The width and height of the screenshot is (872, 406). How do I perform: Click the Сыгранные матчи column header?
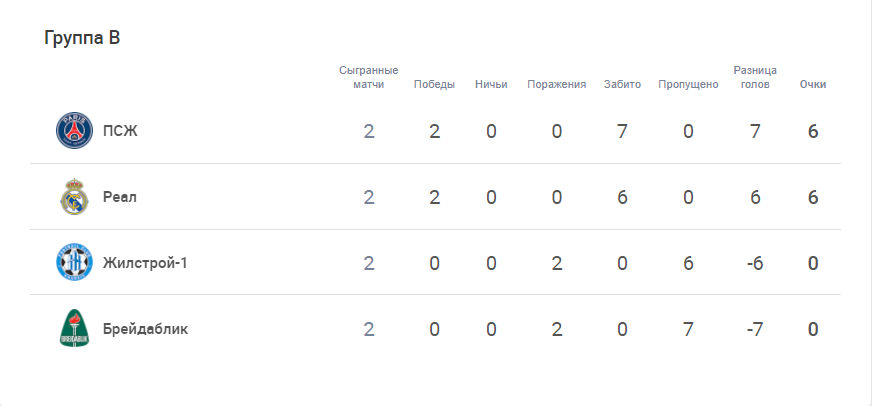369,77
